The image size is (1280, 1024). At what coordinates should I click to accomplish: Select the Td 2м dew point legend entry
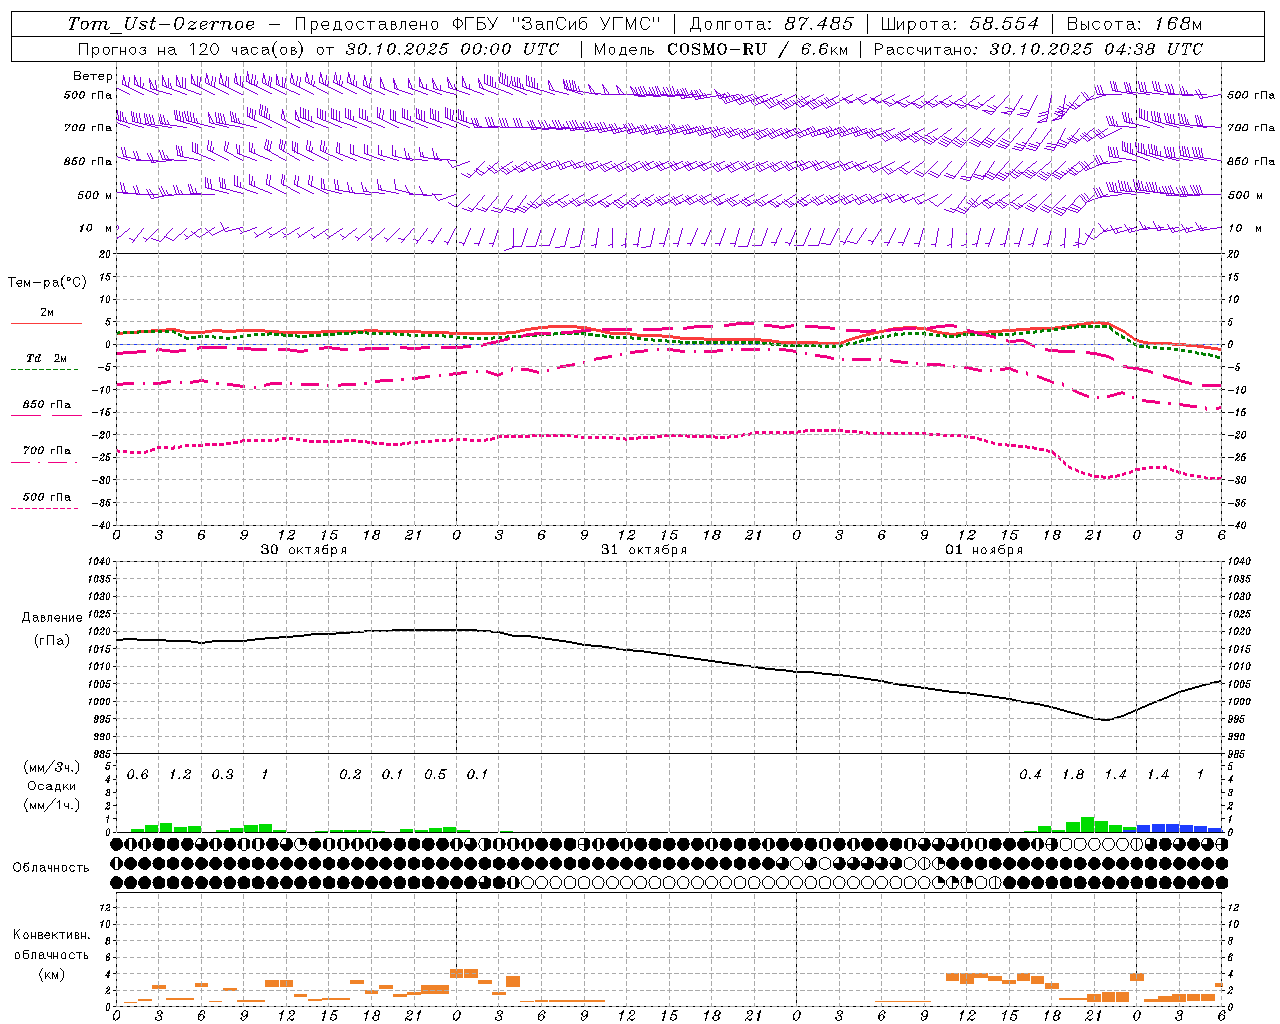(47, 358)
